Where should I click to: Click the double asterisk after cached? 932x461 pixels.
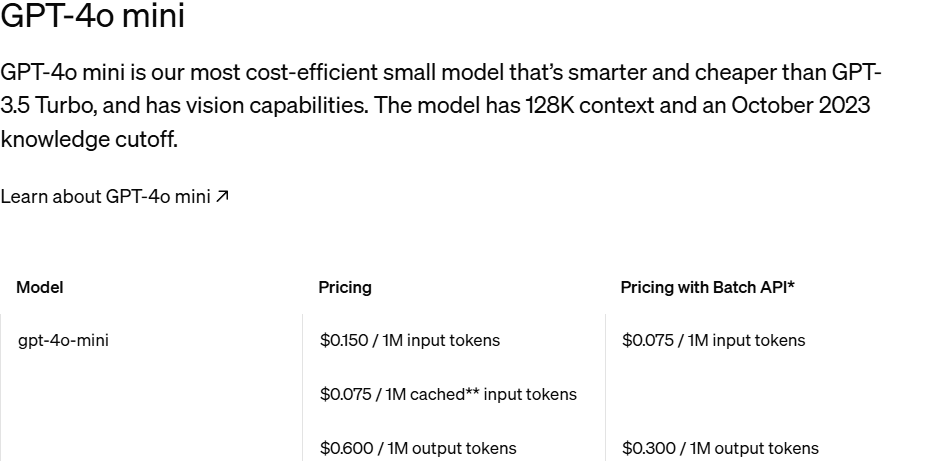[x=472, y=392]
